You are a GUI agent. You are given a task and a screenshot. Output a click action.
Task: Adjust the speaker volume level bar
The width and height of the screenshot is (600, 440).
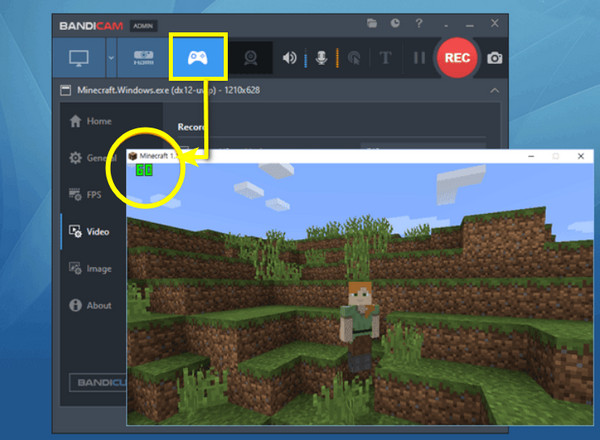[305, 58]
